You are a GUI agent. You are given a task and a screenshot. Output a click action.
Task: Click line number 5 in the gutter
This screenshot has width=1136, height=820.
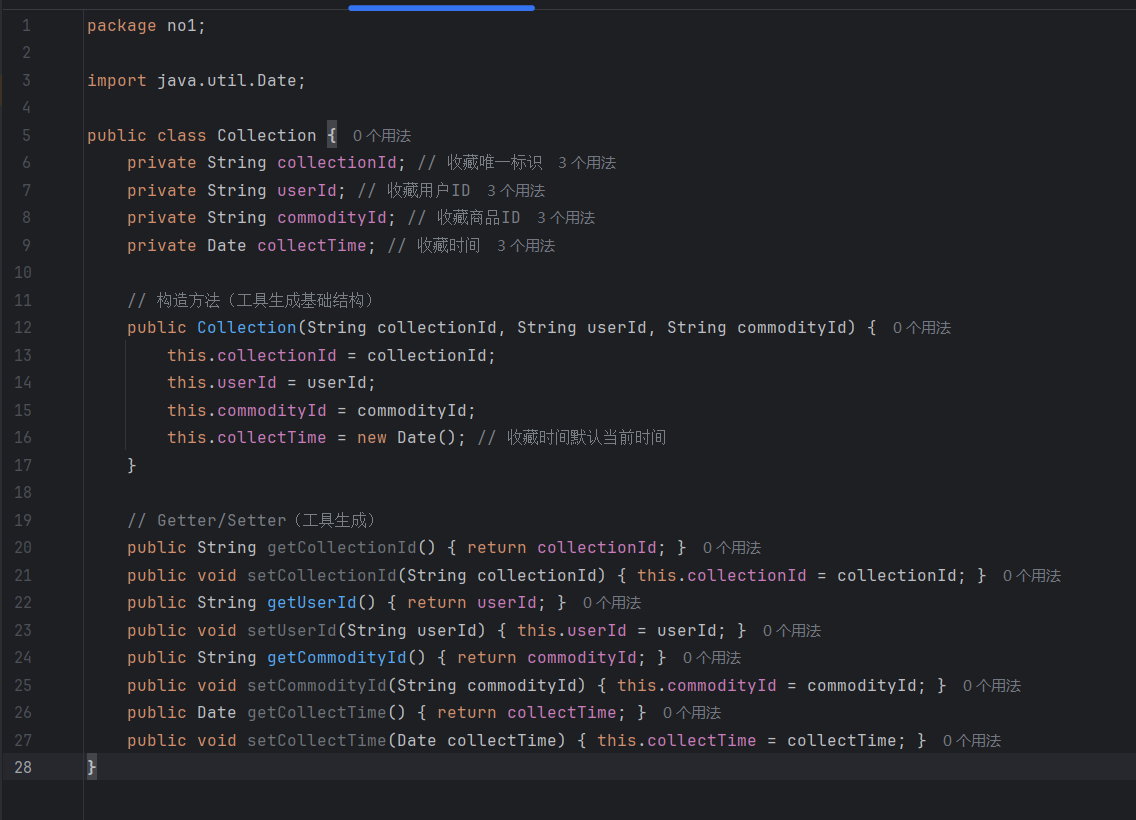[x=26, y=135]
